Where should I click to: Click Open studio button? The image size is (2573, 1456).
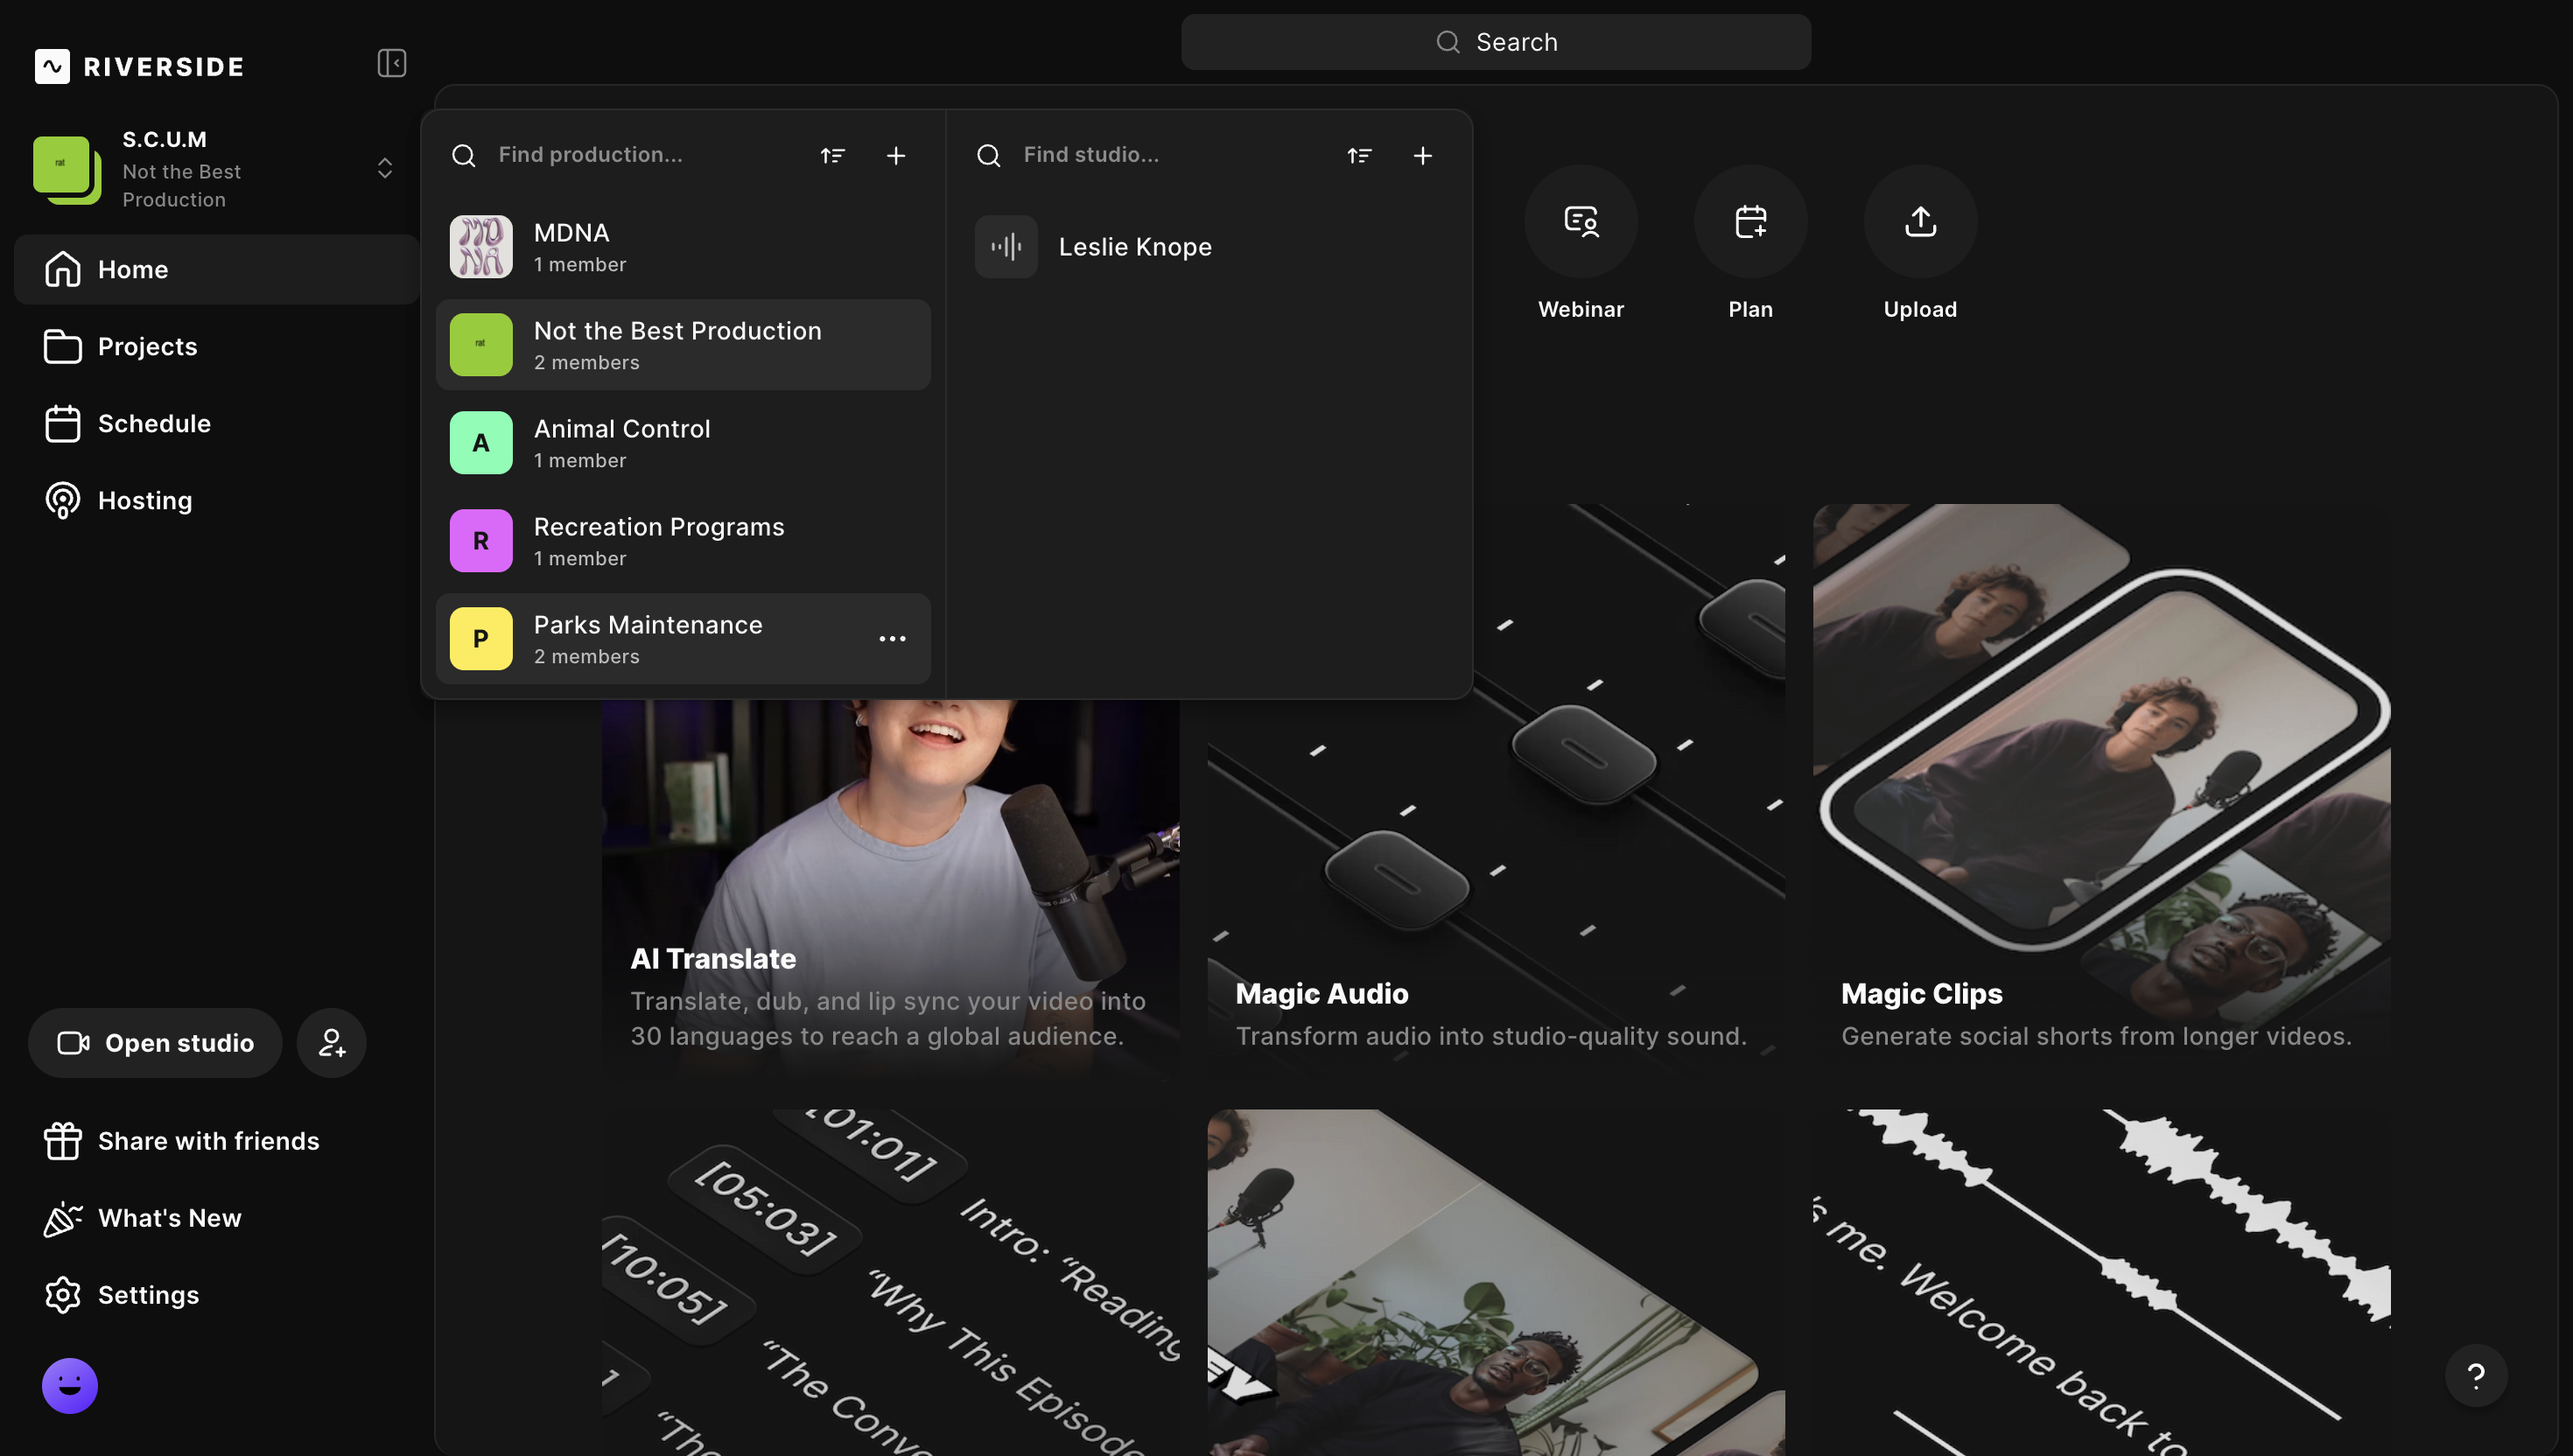tap(155, 1043)
